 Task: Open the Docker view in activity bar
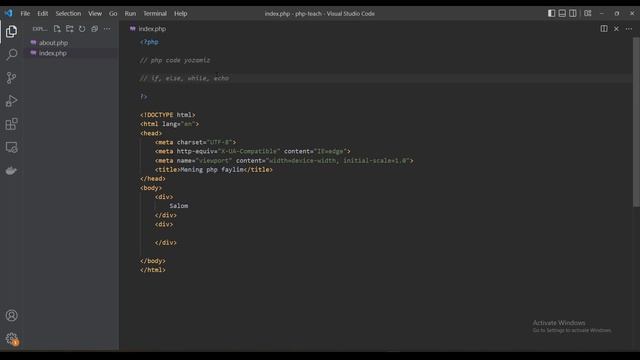click(x=11, y=171)
